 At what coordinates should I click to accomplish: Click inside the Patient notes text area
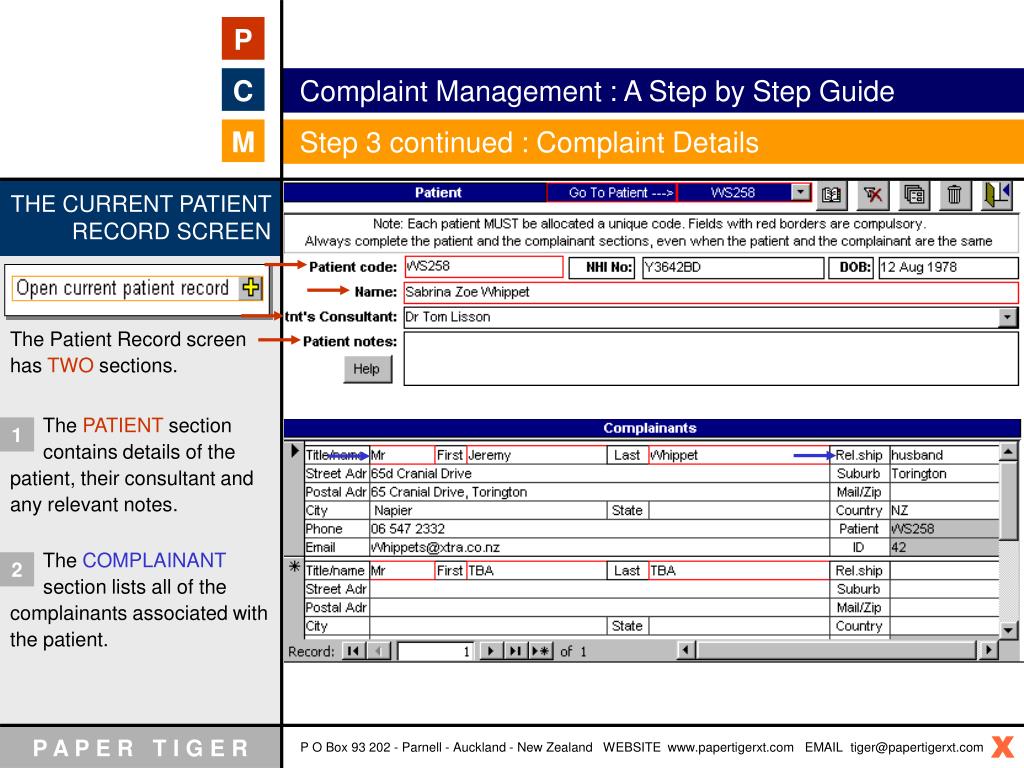[711, 359]
